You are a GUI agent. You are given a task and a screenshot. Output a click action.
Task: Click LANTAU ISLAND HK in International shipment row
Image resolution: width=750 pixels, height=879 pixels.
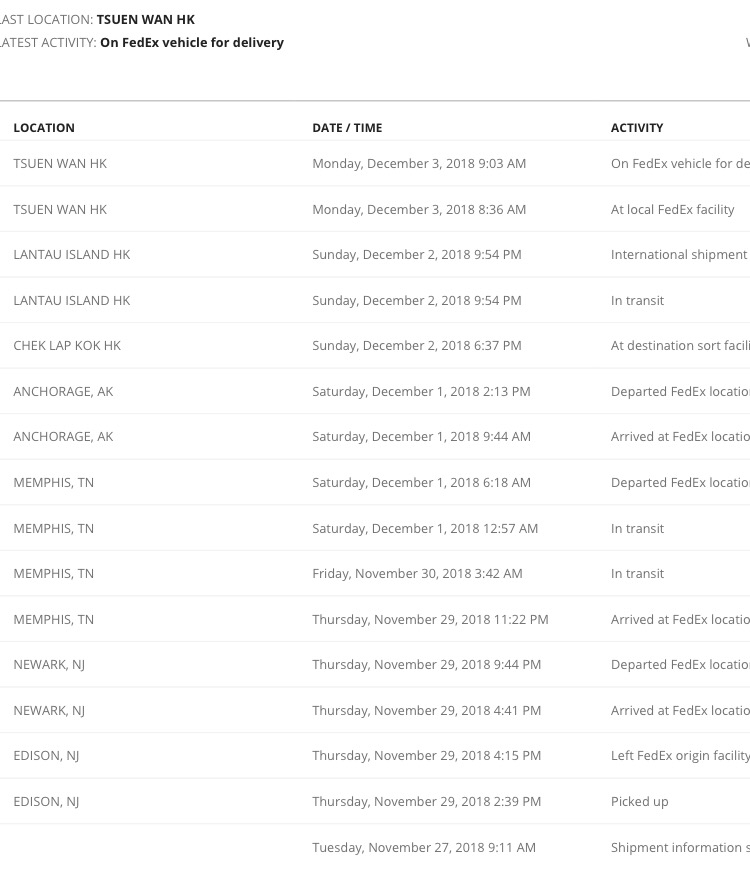(72, 255)
